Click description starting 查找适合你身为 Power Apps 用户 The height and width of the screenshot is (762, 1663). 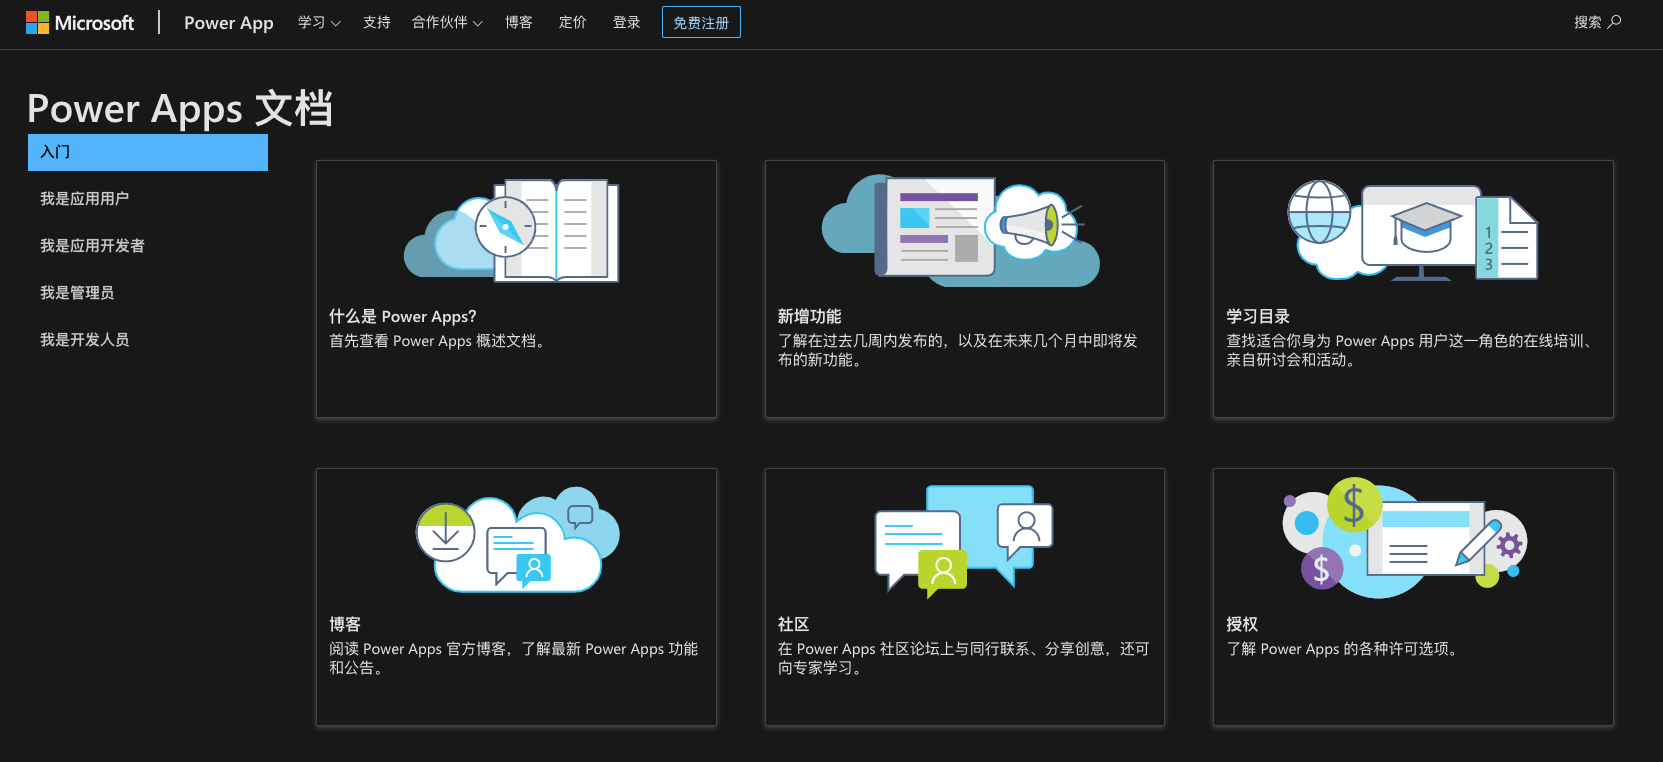click(x=1410, y=350)
